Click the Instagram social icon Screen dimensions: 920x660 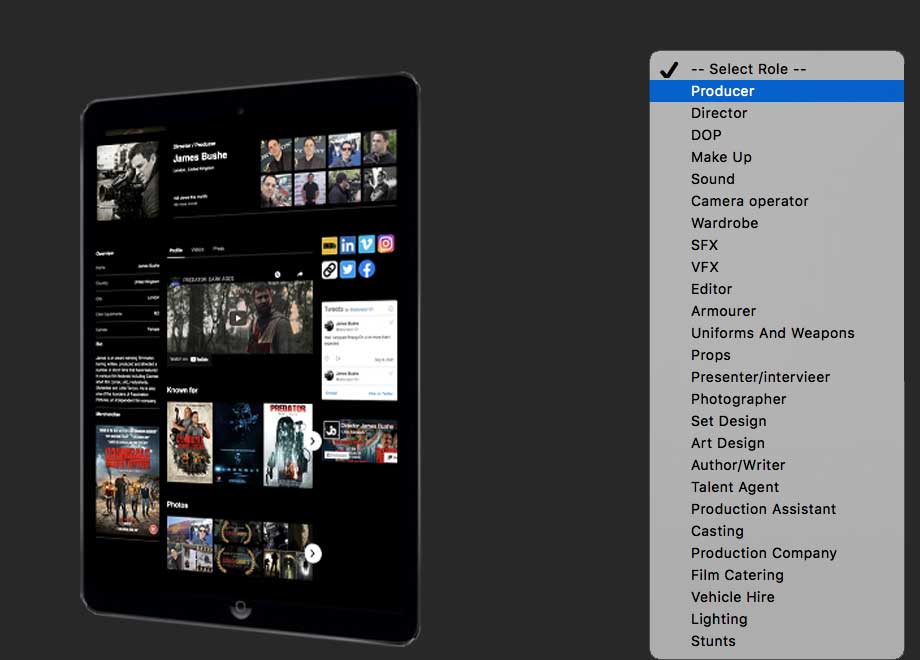point(386,243)
